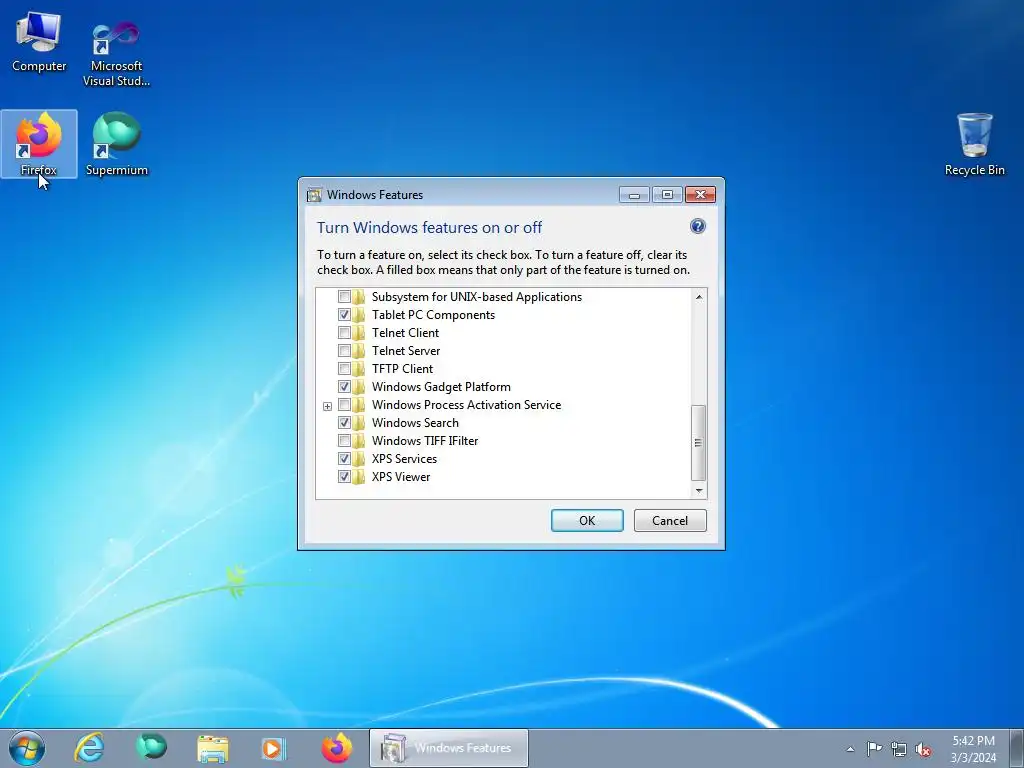Select the Supermium desktop shortcut
This screenshot has width=1024, height=768.
[117, 144]
